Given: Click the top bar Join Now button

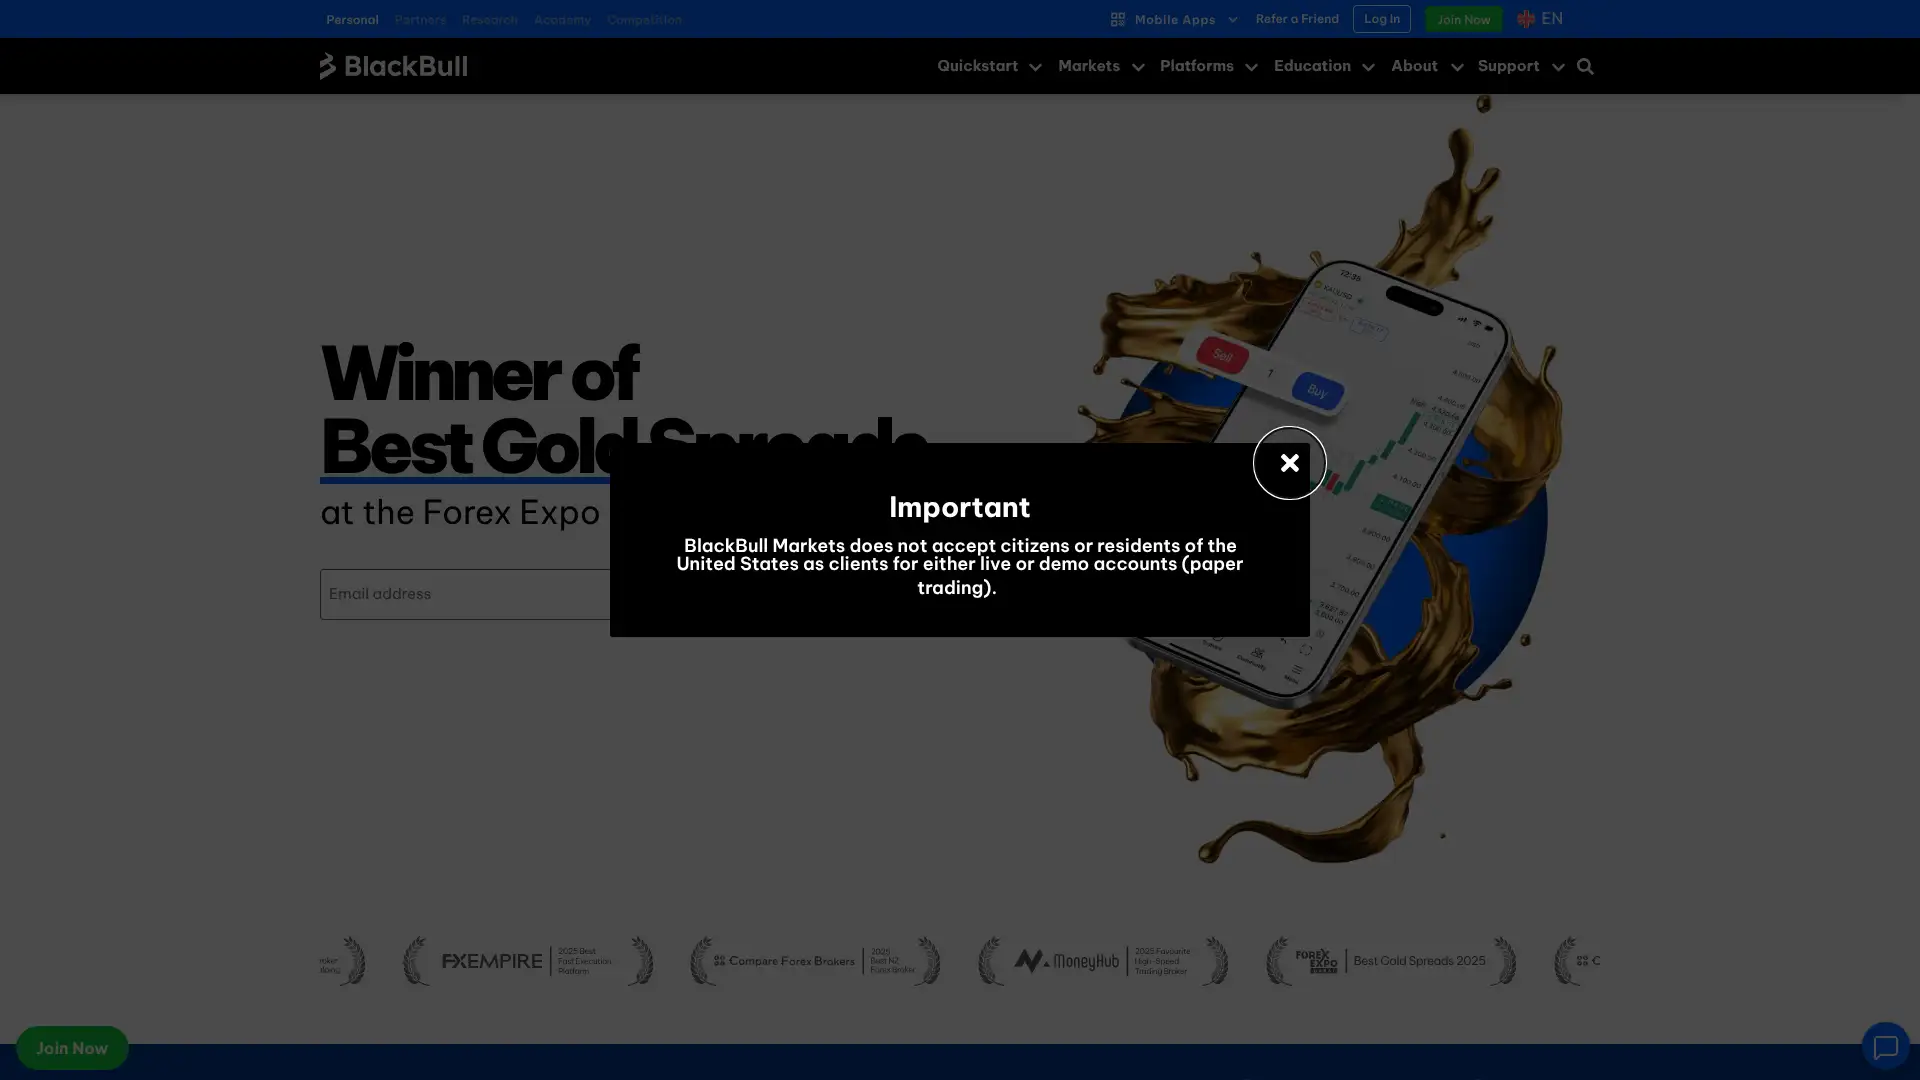Looking at the screenshot, I should point(1464,19).
